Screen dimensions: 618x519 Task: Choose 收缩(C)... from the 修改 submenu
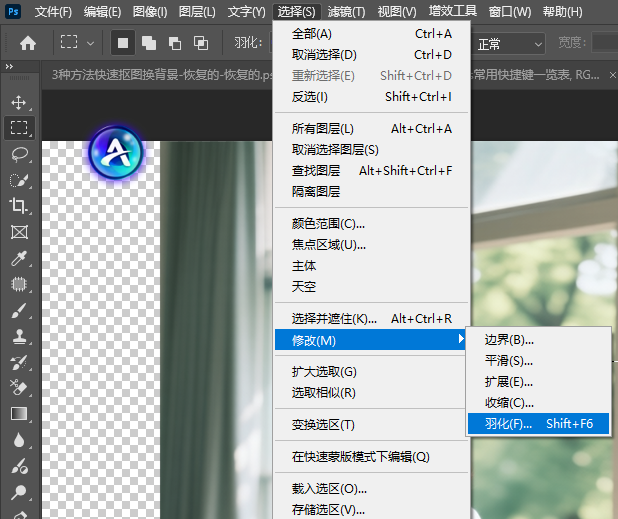click(510, 402)
